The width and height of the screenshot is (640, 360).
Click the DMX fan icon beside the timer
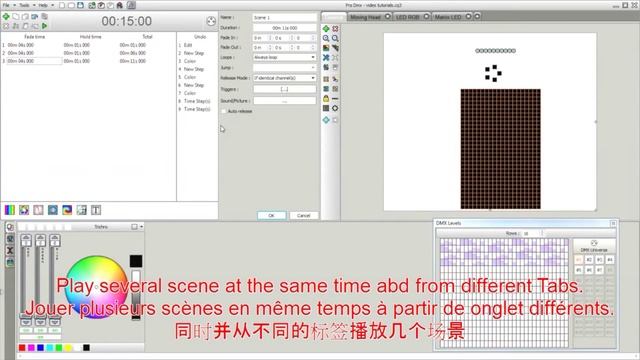pos(211,21)
